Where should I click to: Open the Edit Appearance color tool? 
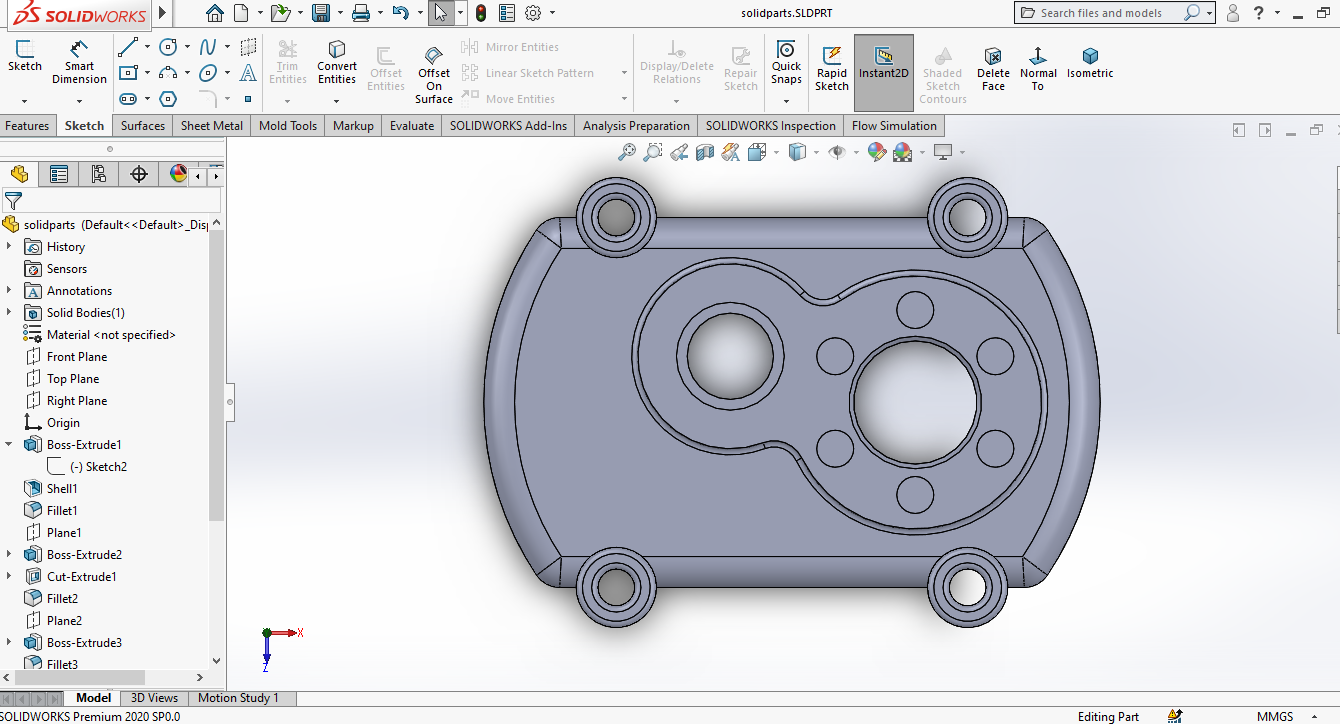pyautogui.click(x=877, y=152)
